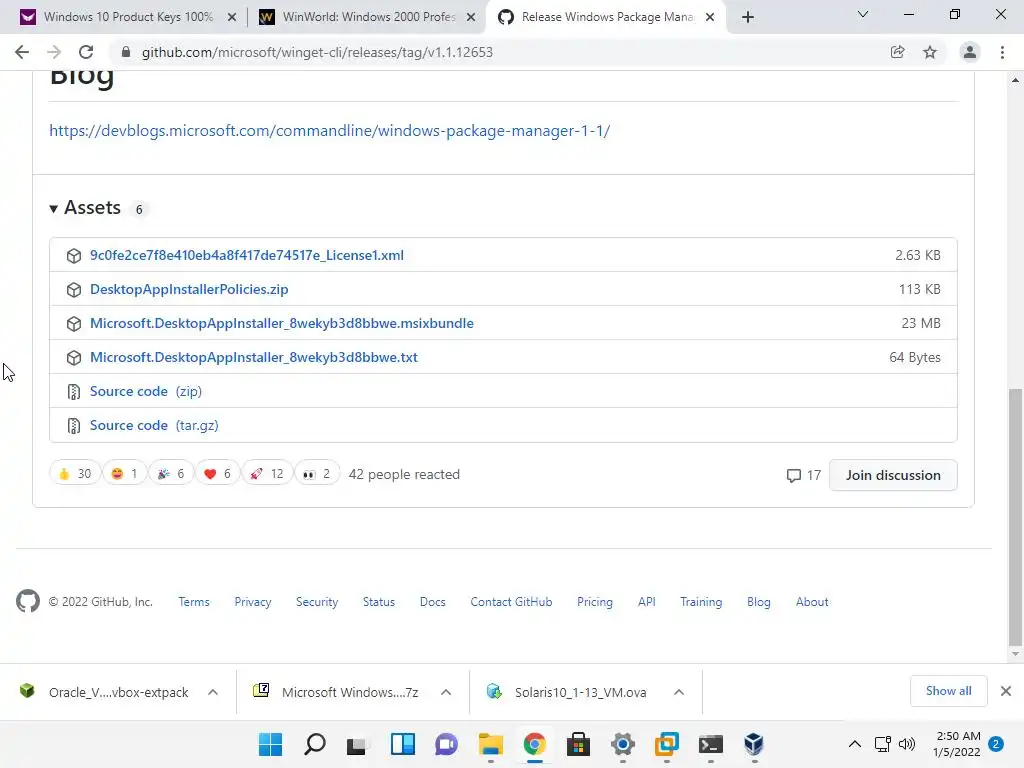Click the Join discussion button
Viewport: 1024px width, 768px height.
pos(893,475)
